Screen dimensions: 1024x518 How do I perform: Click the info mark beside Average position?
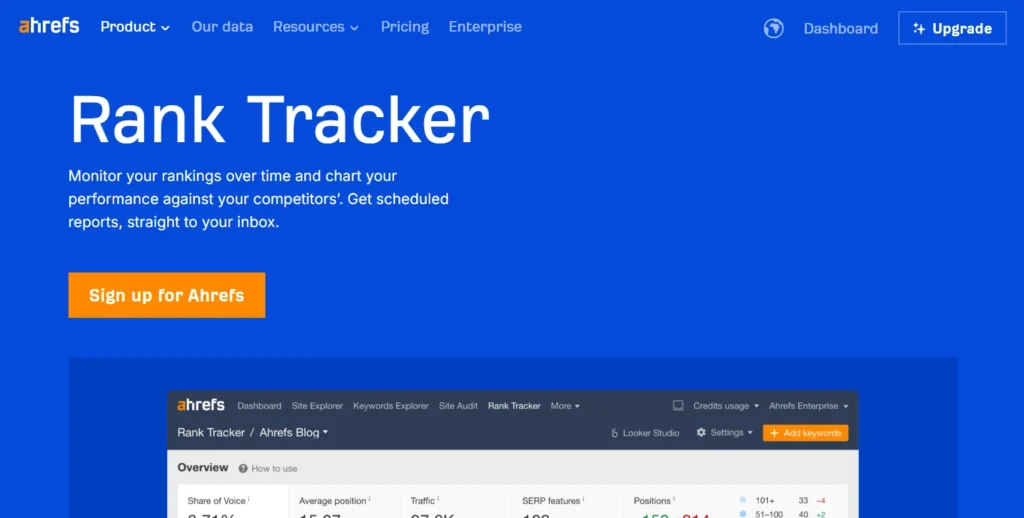coord(370,499)
